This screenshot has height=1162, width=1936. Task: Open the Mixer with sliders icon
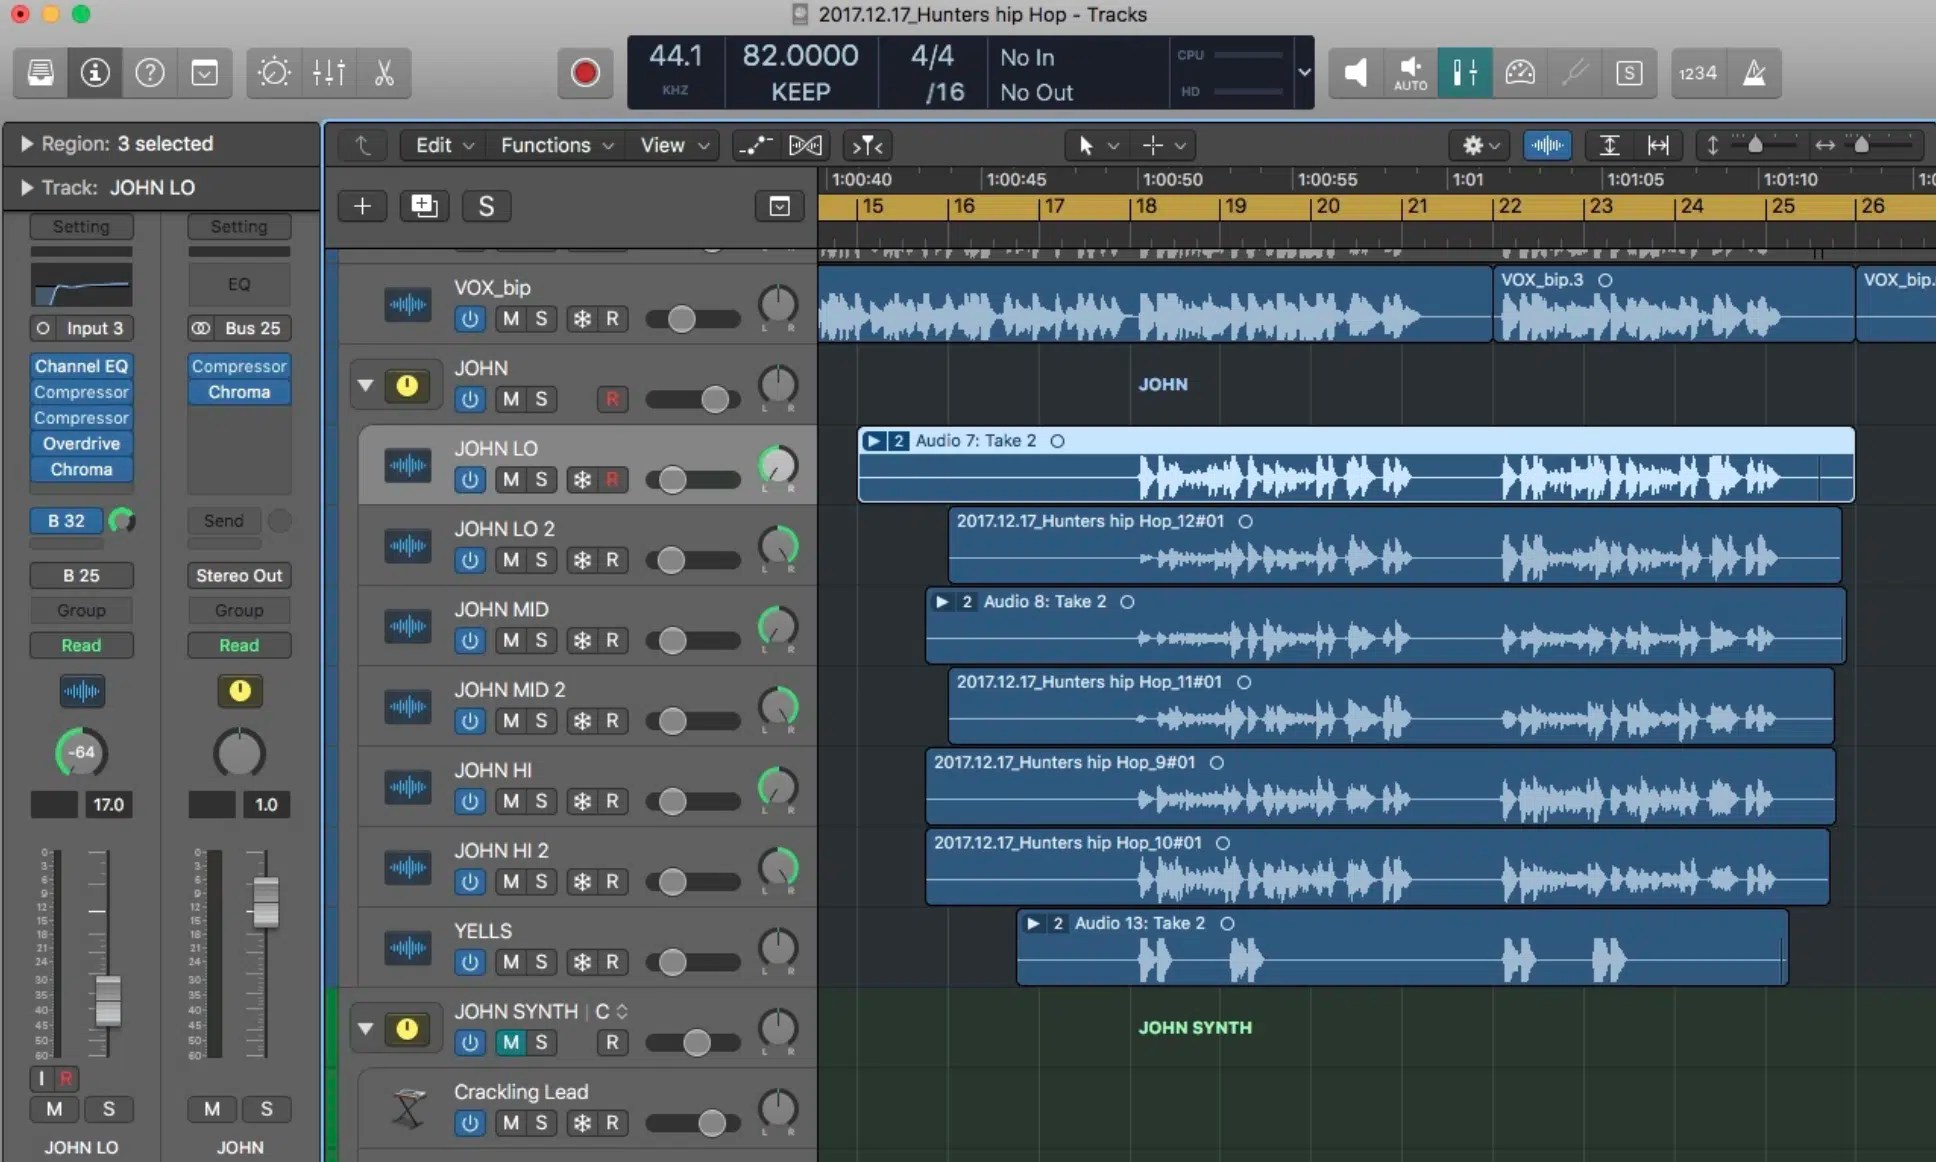click(329, 73)
